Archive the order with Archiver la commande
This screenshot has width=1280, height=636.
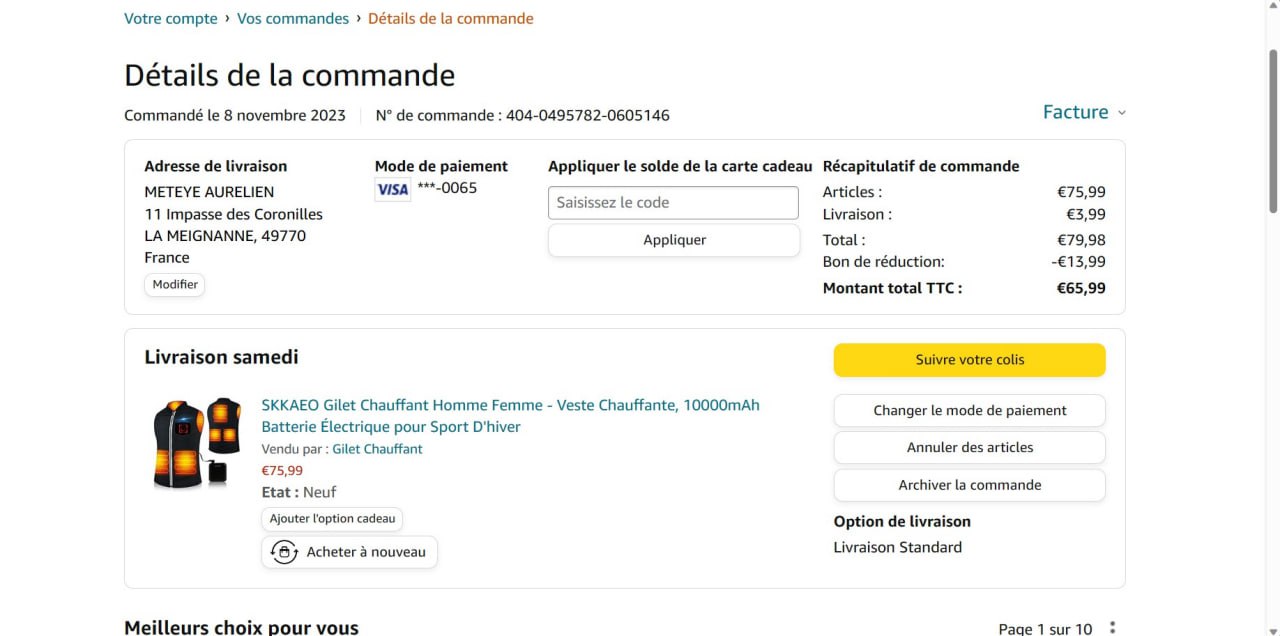[x=969, y=485]
